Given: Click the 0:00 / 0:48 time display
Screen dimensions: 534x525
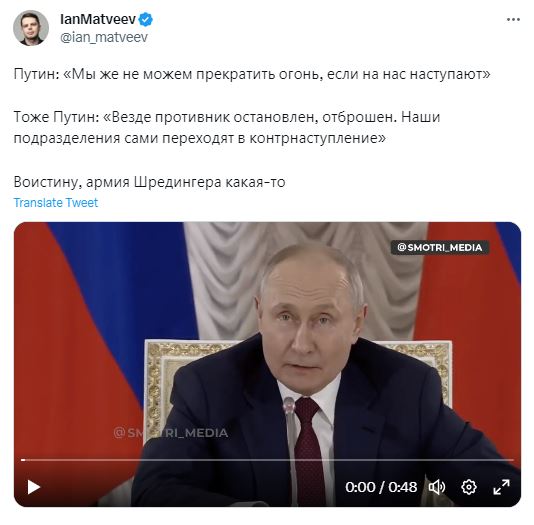Looking at the screenshot, I should coord(381,487).
